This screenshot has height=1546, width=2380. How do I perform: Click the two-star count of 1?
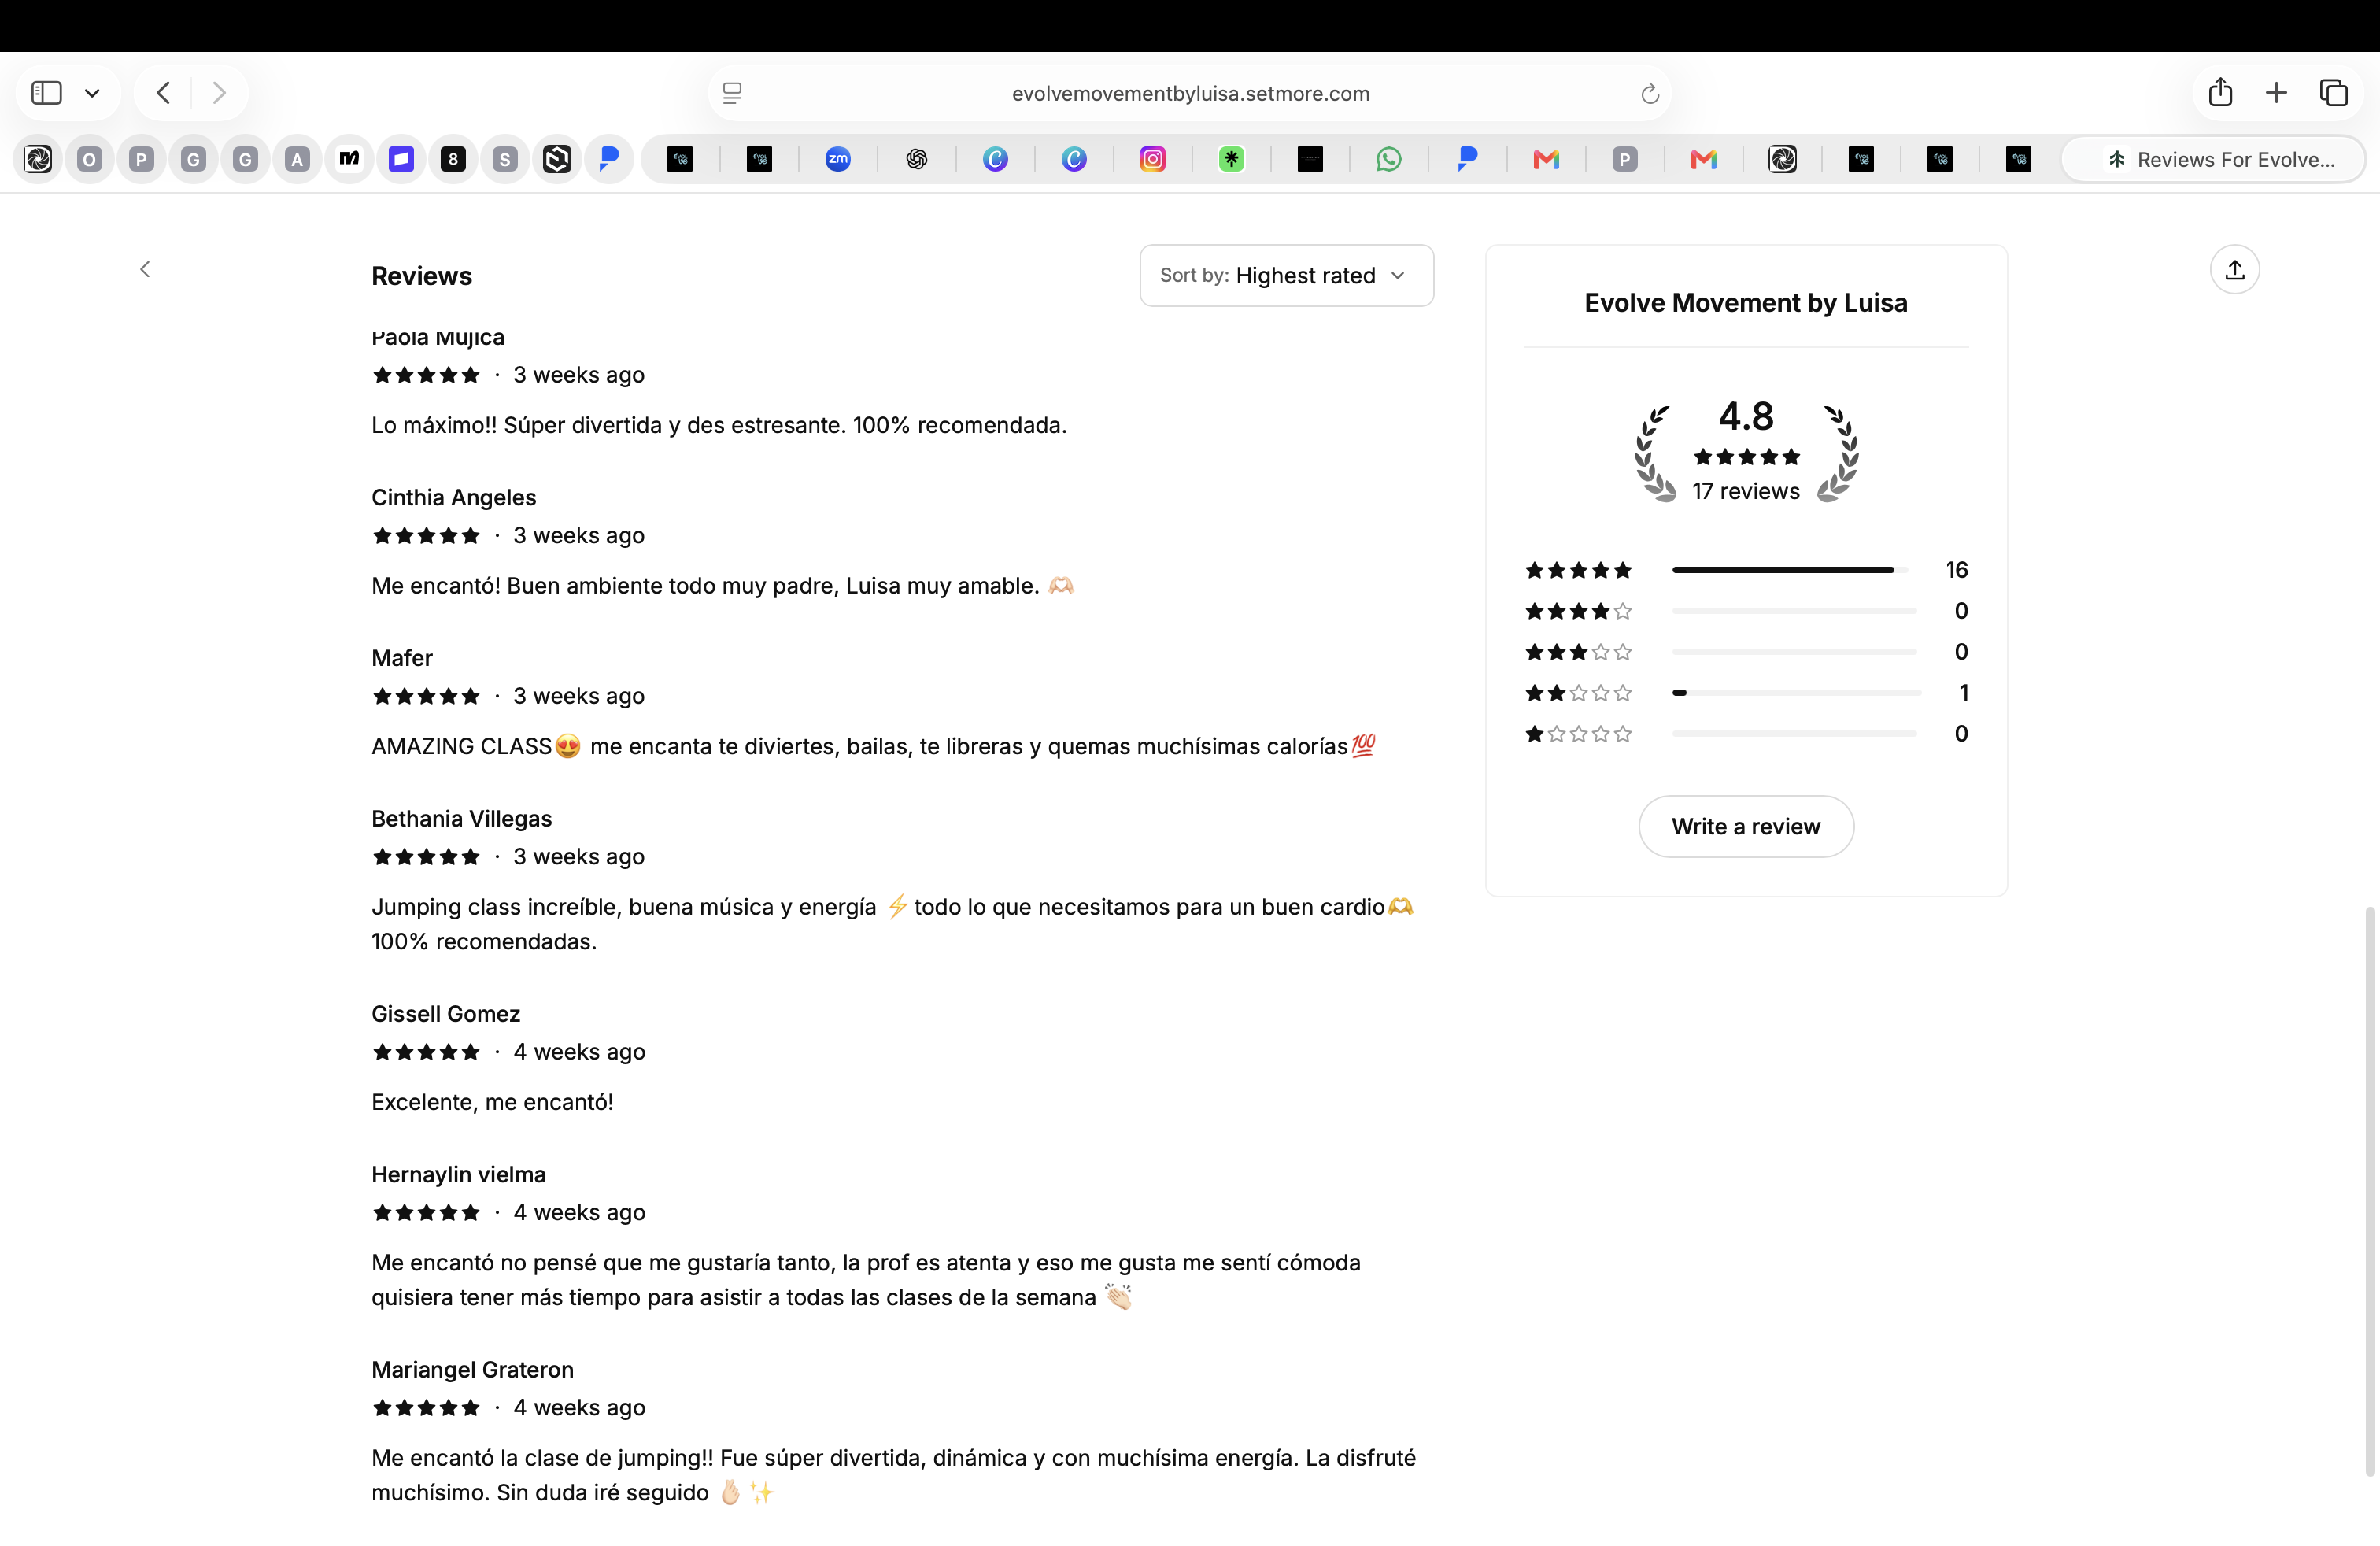point(1963,693)
